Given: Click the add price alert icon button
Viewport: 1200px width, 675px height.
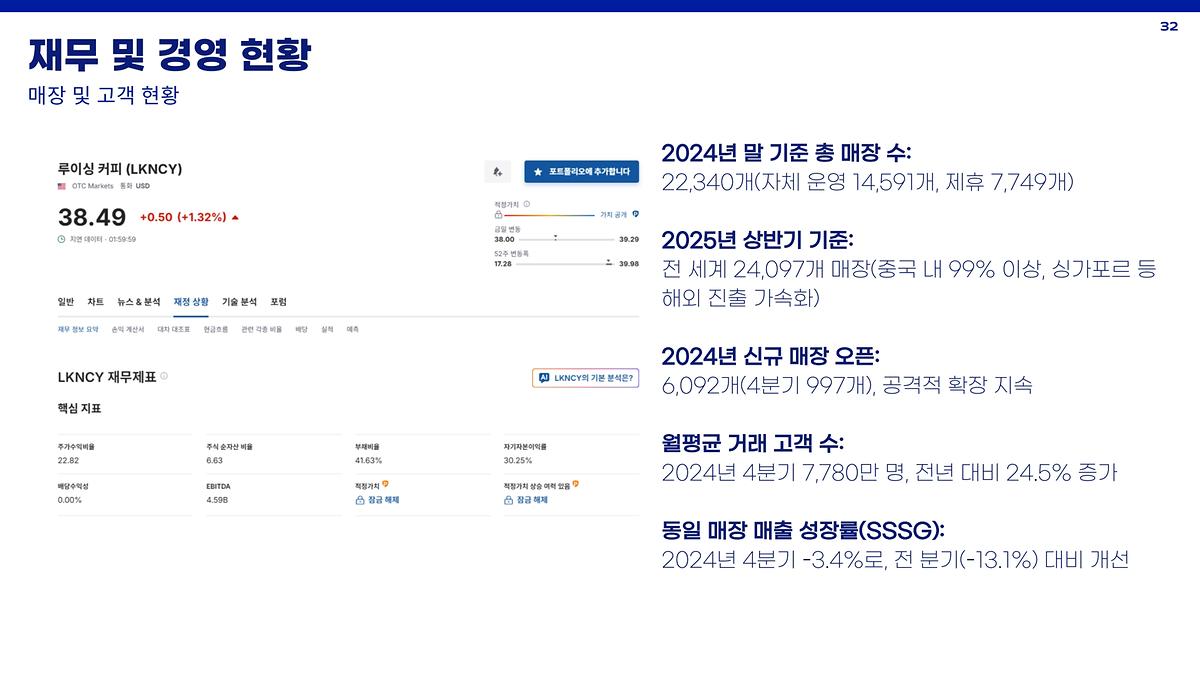Looking at the screenshot, I should click(x=497, y=172).
